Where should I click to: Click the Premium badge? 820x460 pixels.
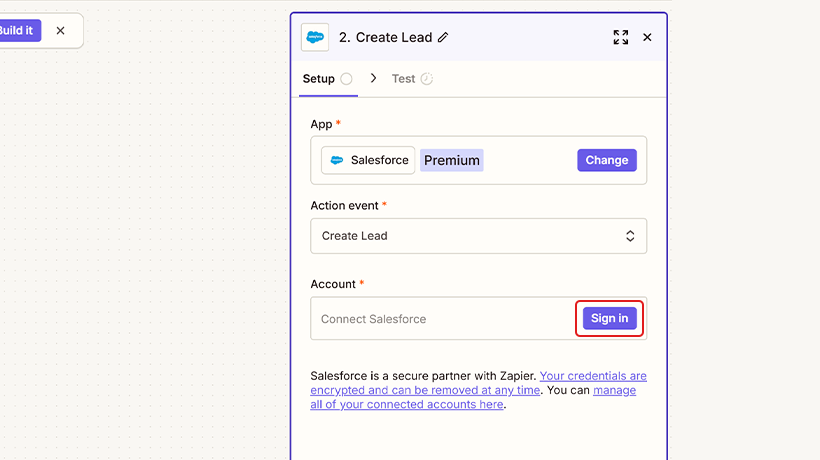pos(451,160)
